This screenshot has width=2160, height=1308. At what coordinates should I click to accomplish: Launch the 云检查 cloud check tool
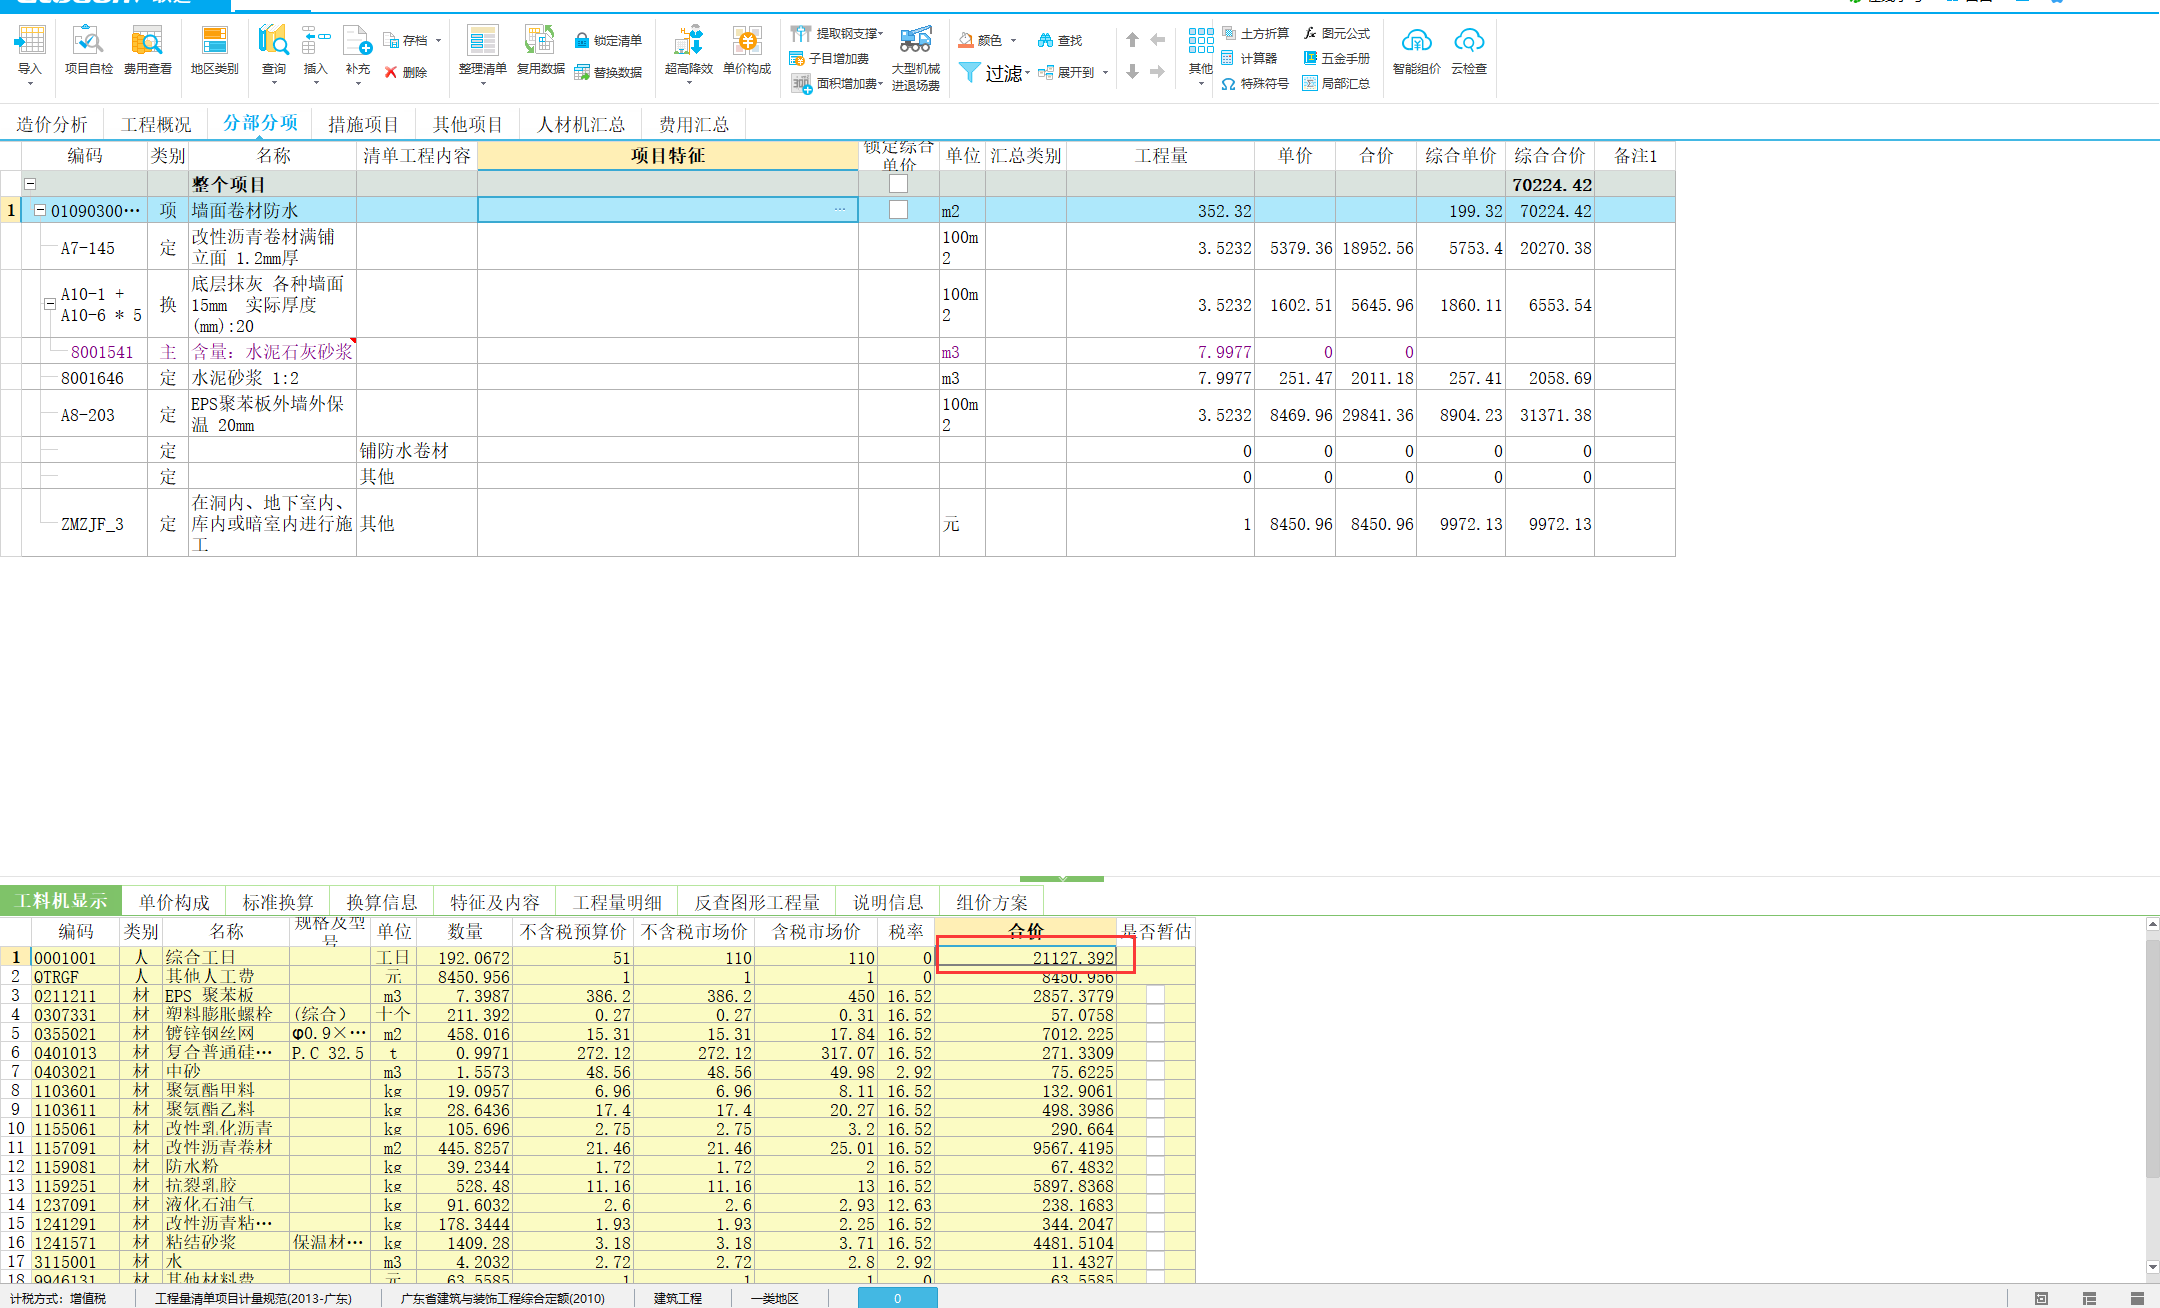click(1469, 50)
